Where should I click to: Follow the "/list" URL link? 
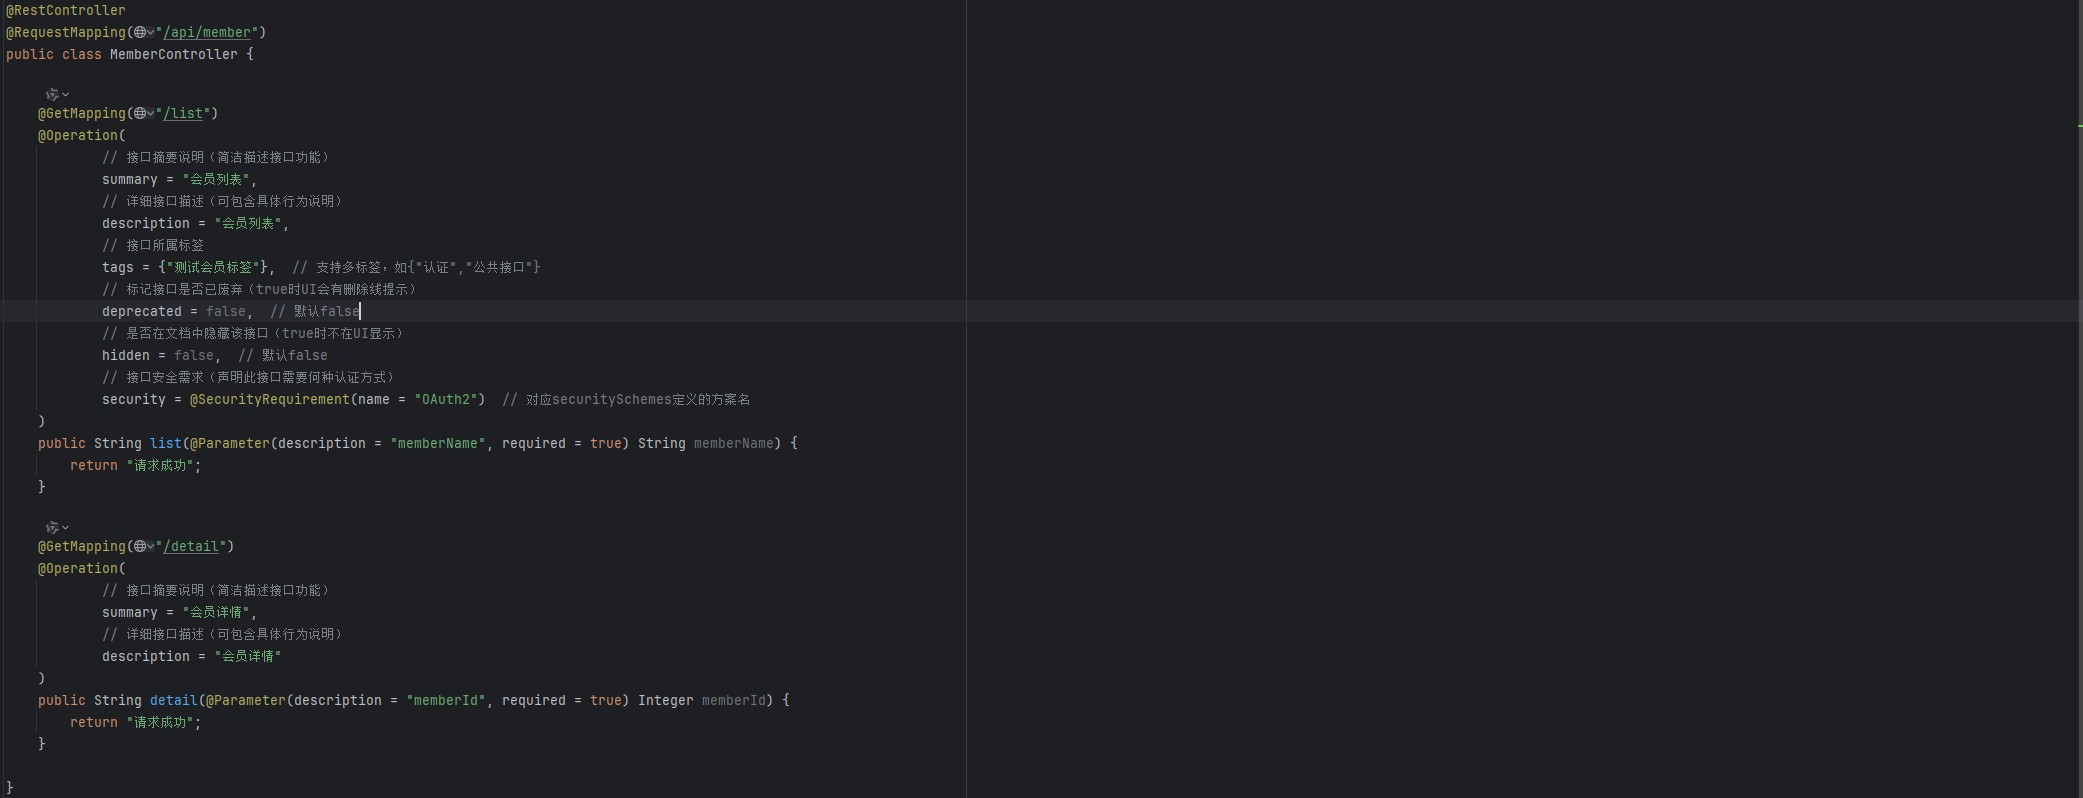(182, 113)
